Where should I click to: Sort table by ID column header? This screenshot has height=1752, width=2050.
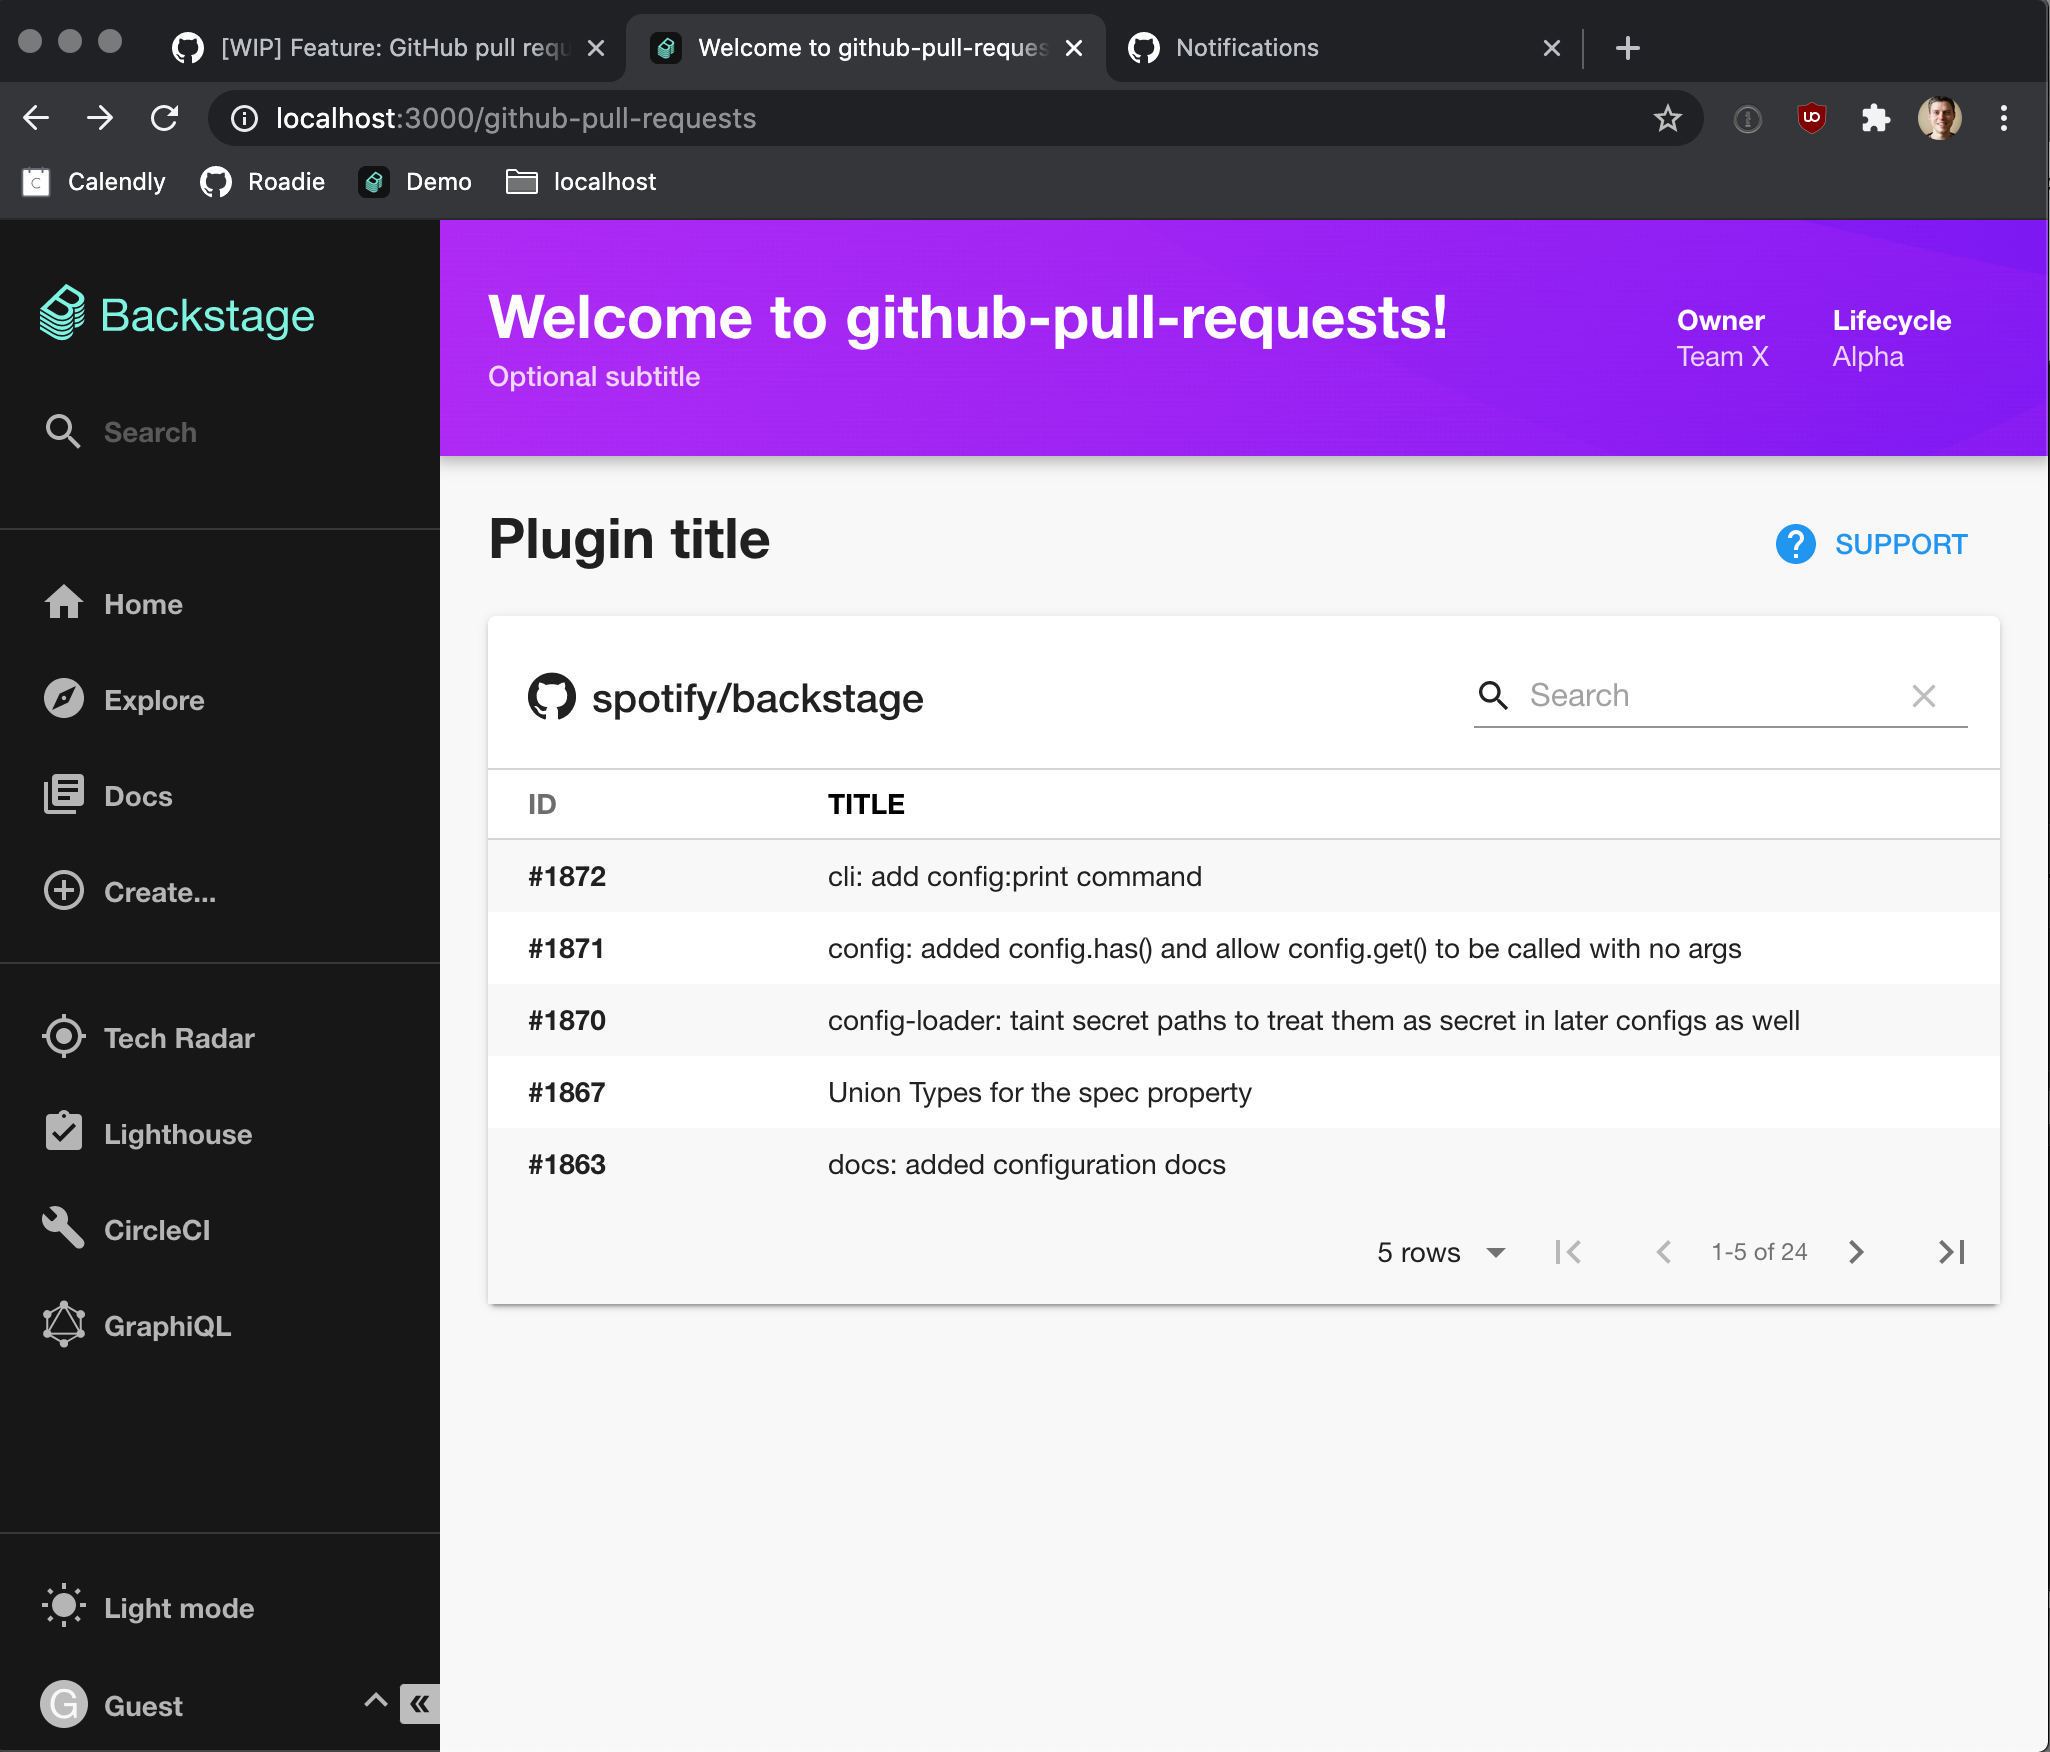(x=542, y=804)
